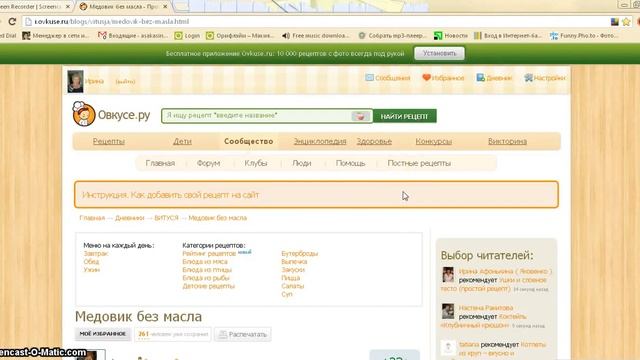This screenshot has width=640, height=360.
Task: Click the browser address bar URL
Action: coord(111,21)
